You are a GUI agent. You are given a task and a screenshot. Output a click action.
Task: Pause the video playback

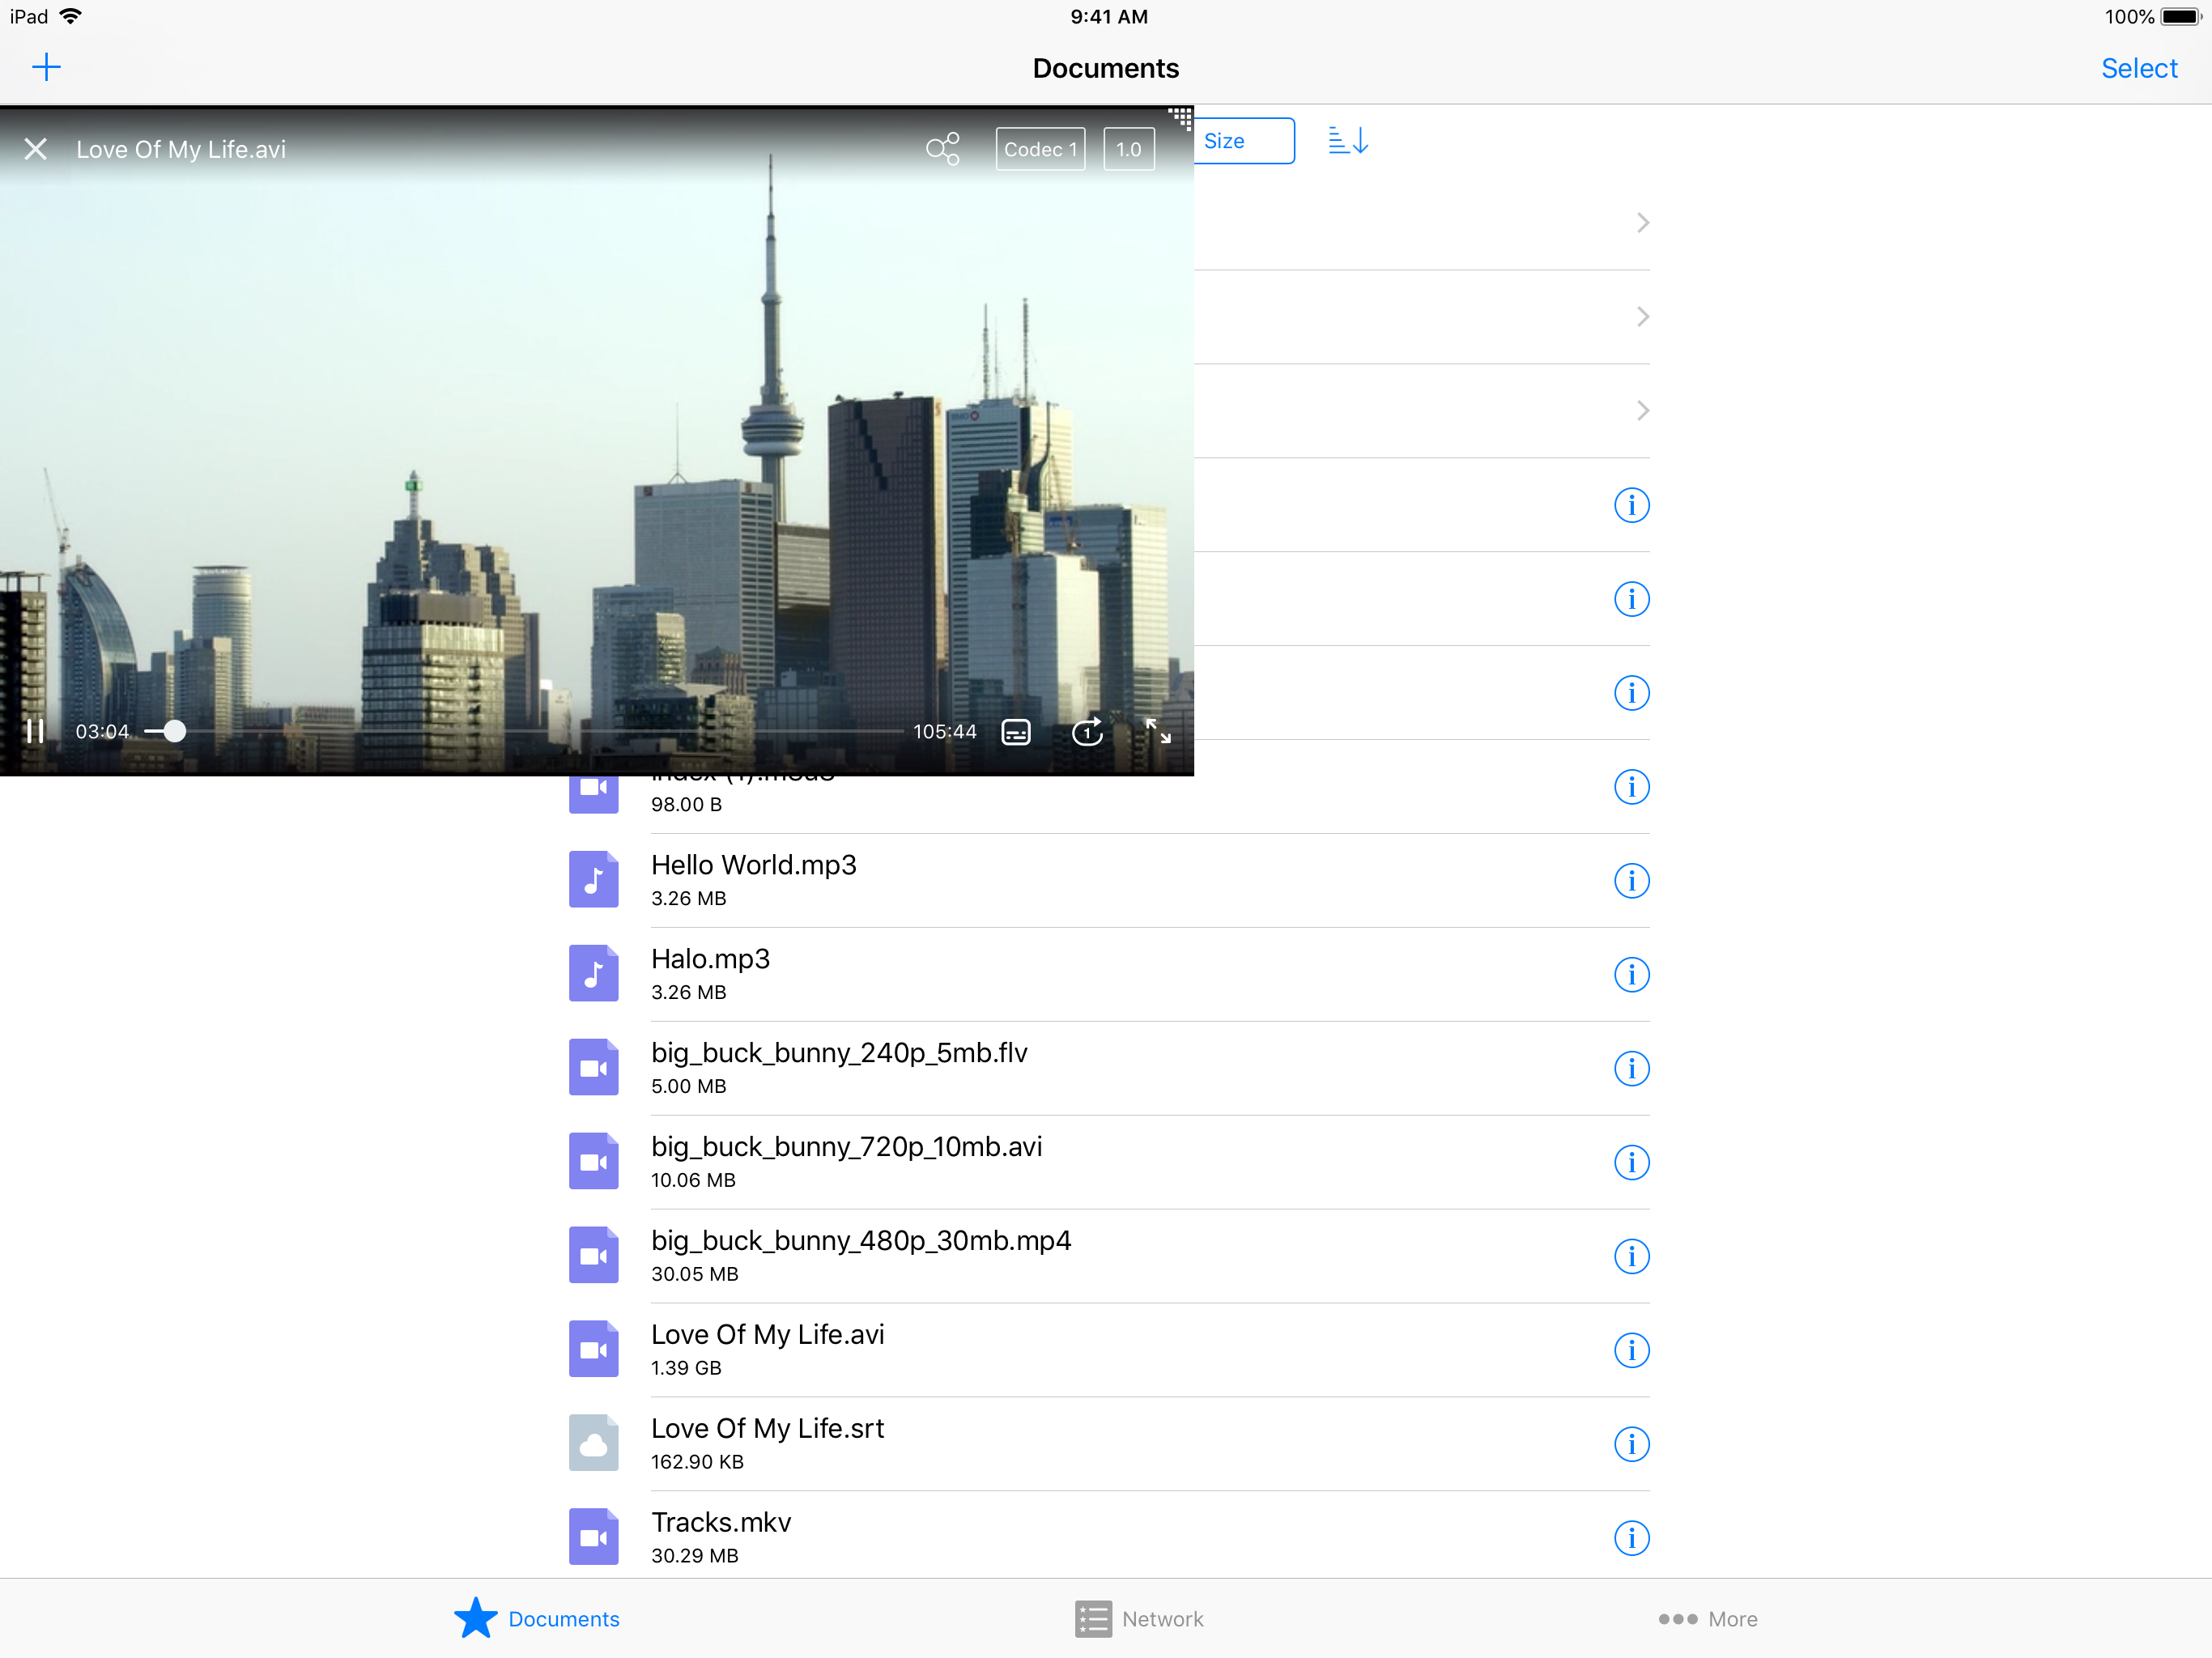click(35, 731)
